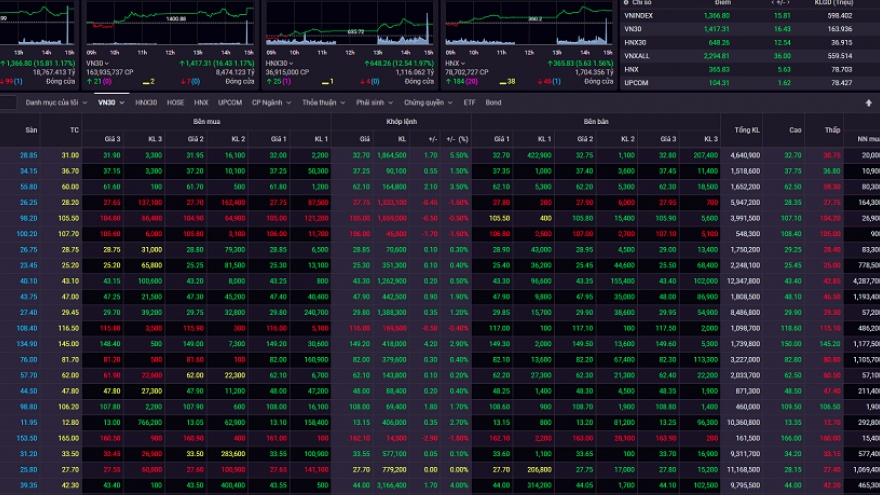
Task: Click the Thấp column header
Action: [832, 130]
